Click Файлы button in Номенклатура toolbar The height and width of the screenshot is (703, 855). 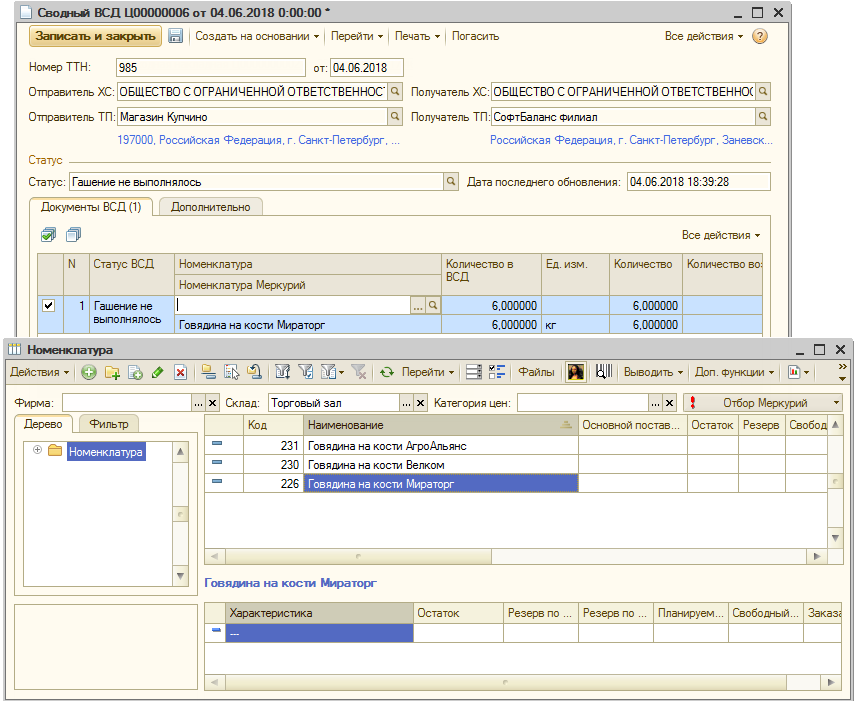(536, 372)
